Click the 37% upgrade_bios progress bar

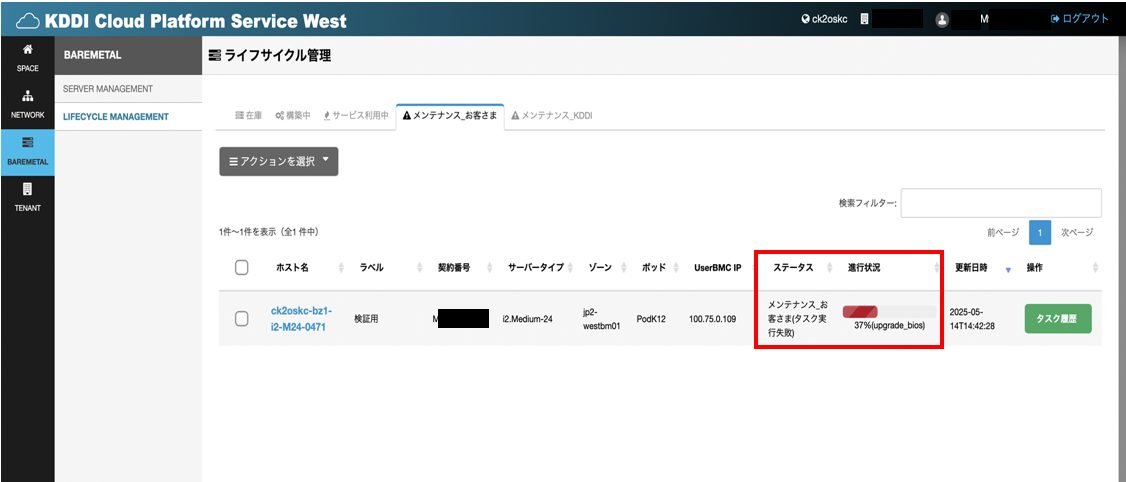(889, 311)
